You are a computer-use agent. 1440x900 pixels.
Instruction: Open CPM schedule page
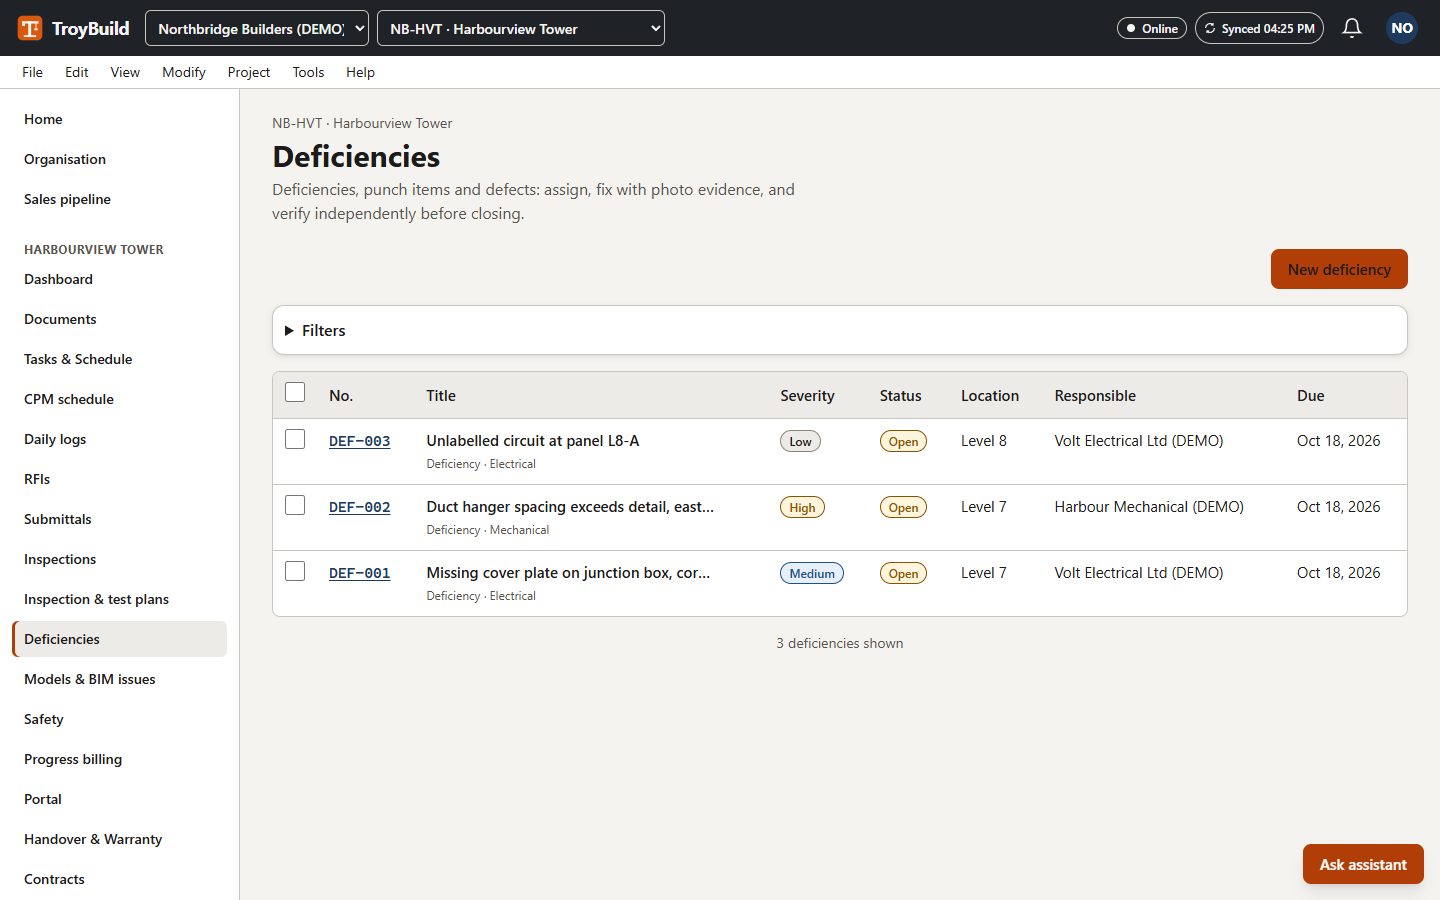tap(120, 399)
